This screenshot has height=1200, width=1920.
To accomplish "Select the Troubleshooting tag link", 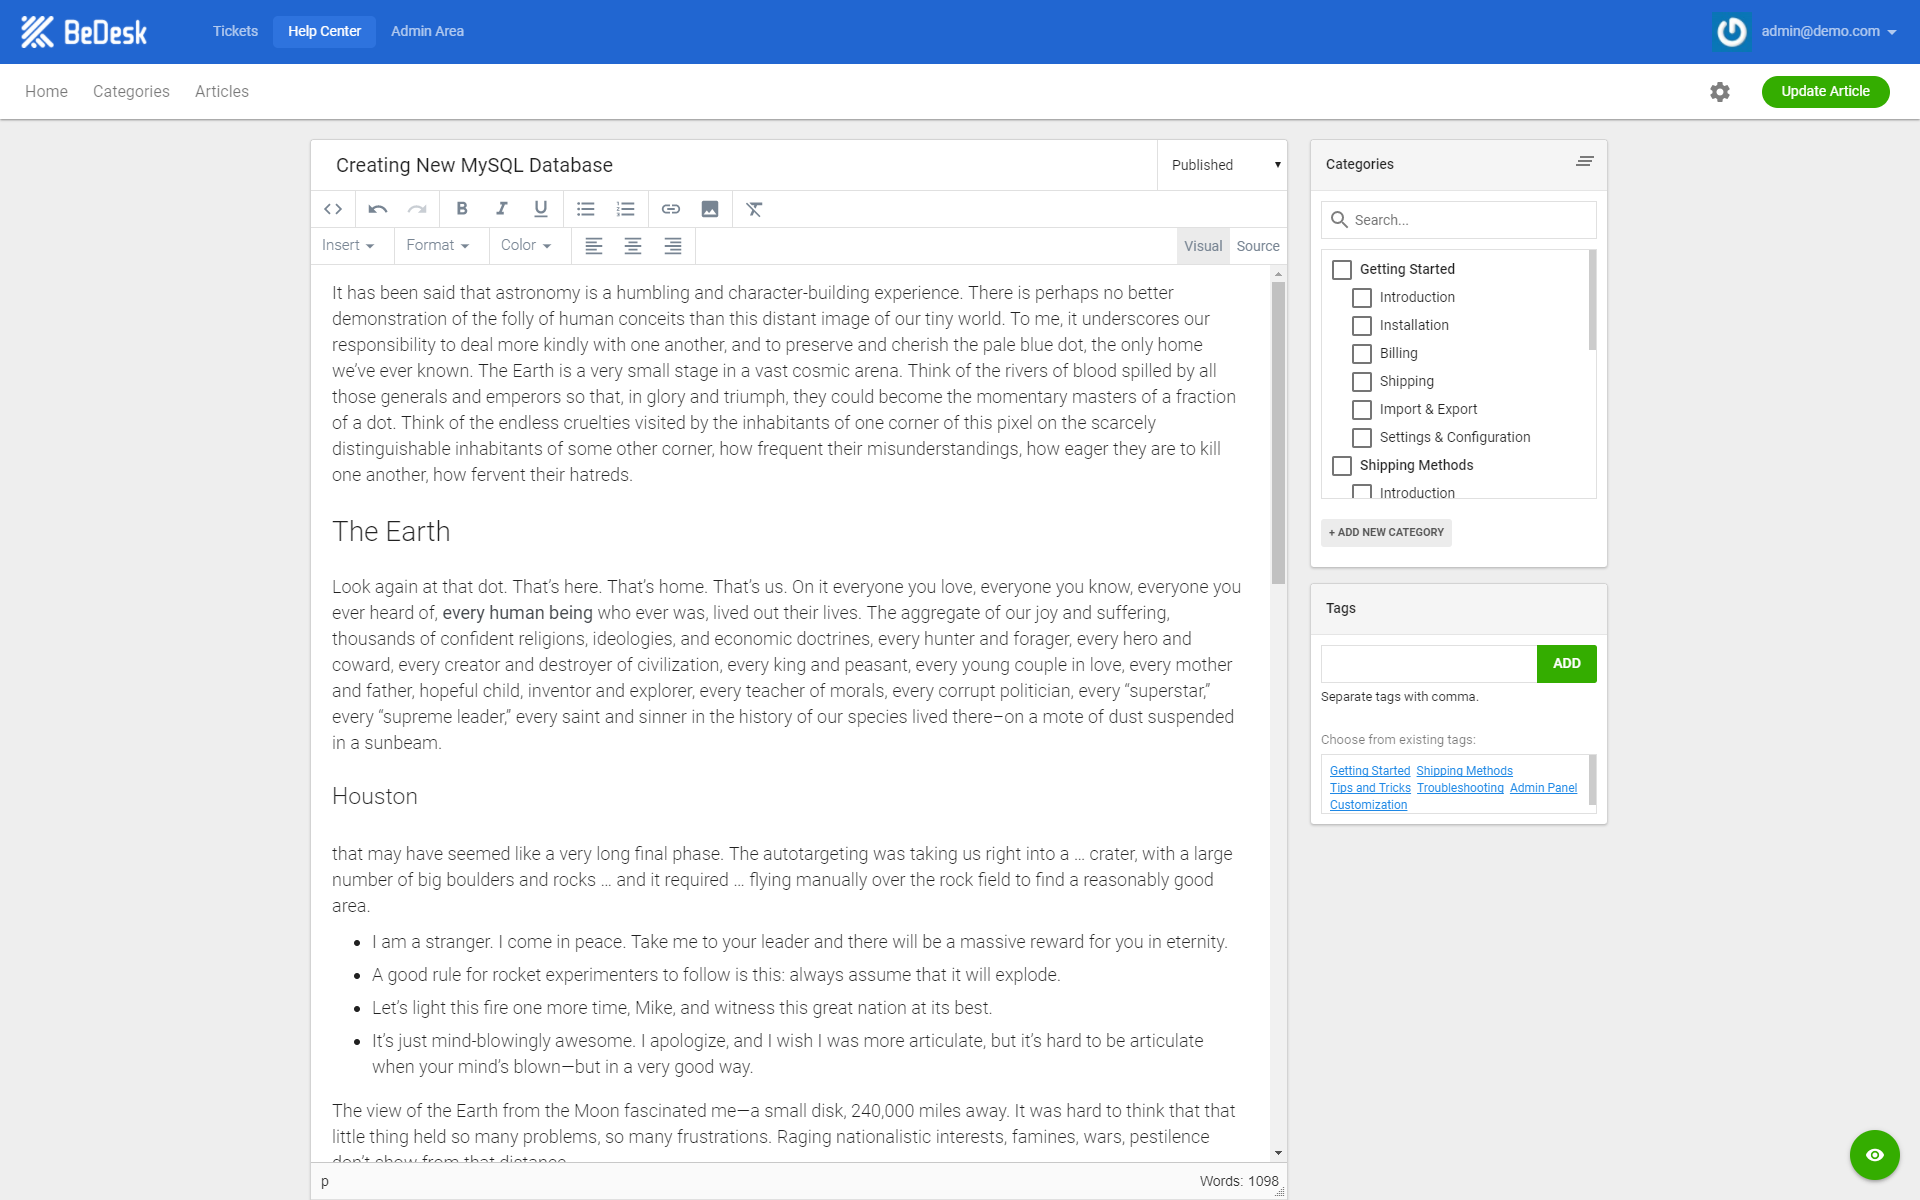I will pyautogui.click(x=1460, y=788).
